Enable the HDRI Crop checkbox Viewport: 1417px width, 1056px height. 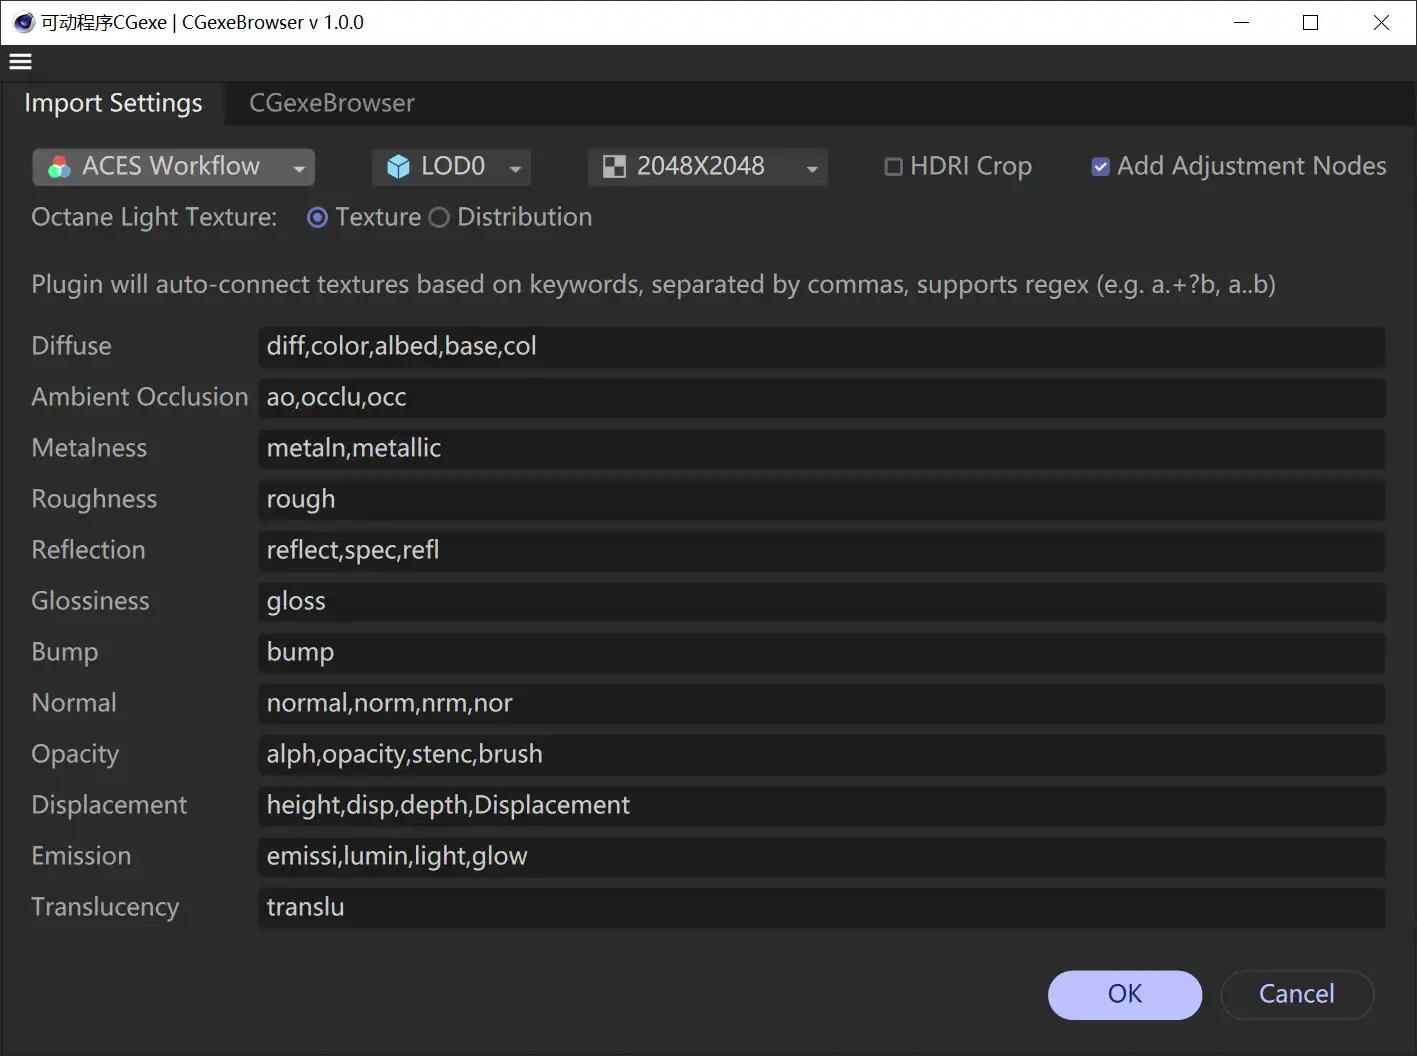coord(894,167)
